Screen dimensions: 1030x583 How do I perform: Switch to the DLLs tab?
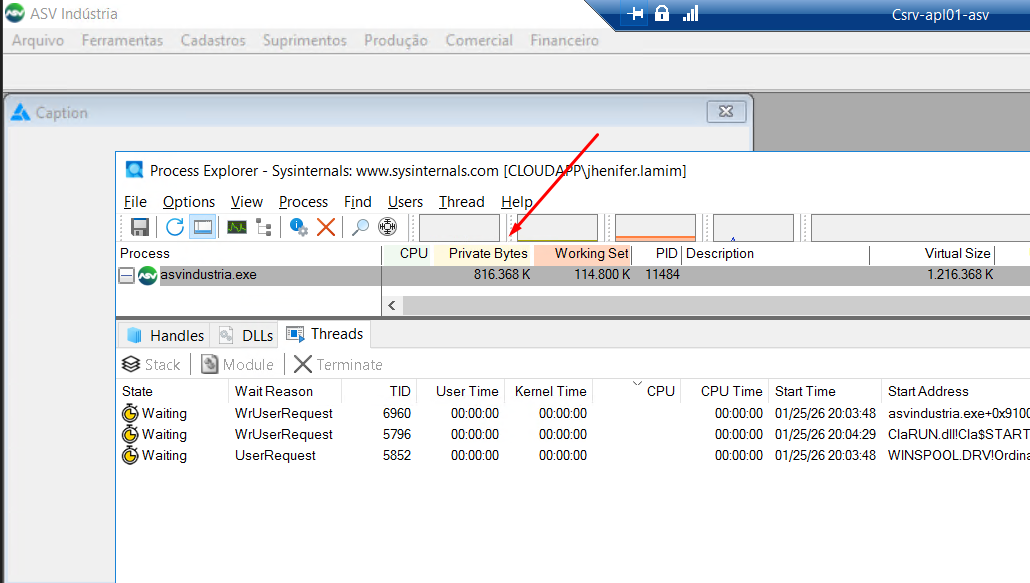click(246, 335)
